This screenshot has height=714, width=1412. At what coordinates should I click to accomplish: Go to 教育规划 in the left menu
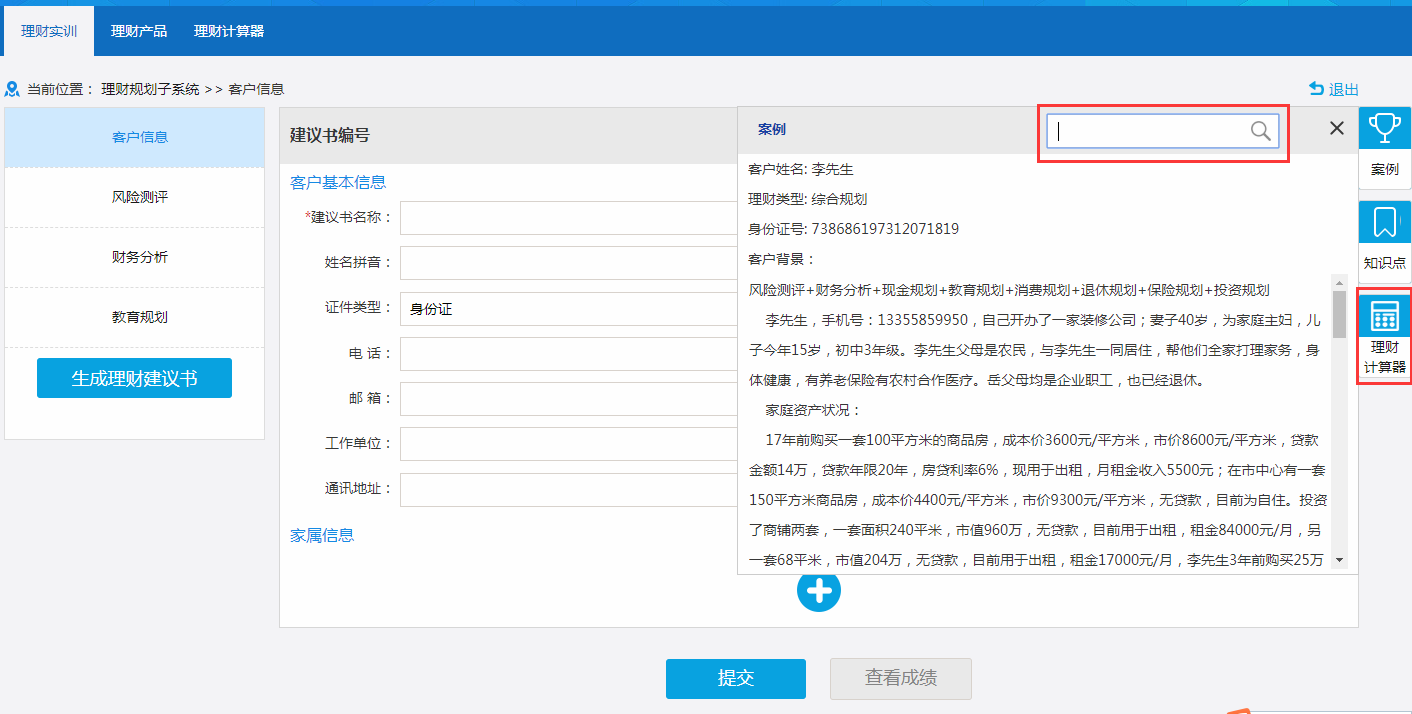click(139, 317)
